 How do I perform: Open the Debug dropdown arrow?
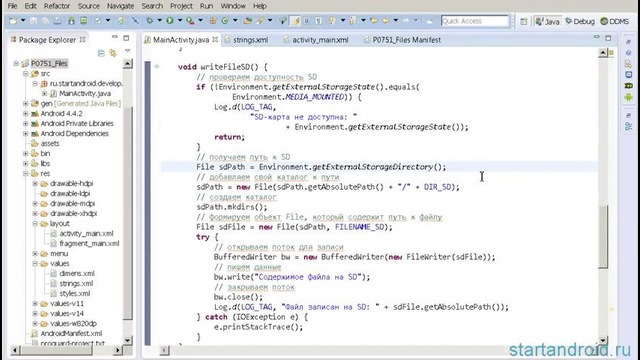coord(160,21)
